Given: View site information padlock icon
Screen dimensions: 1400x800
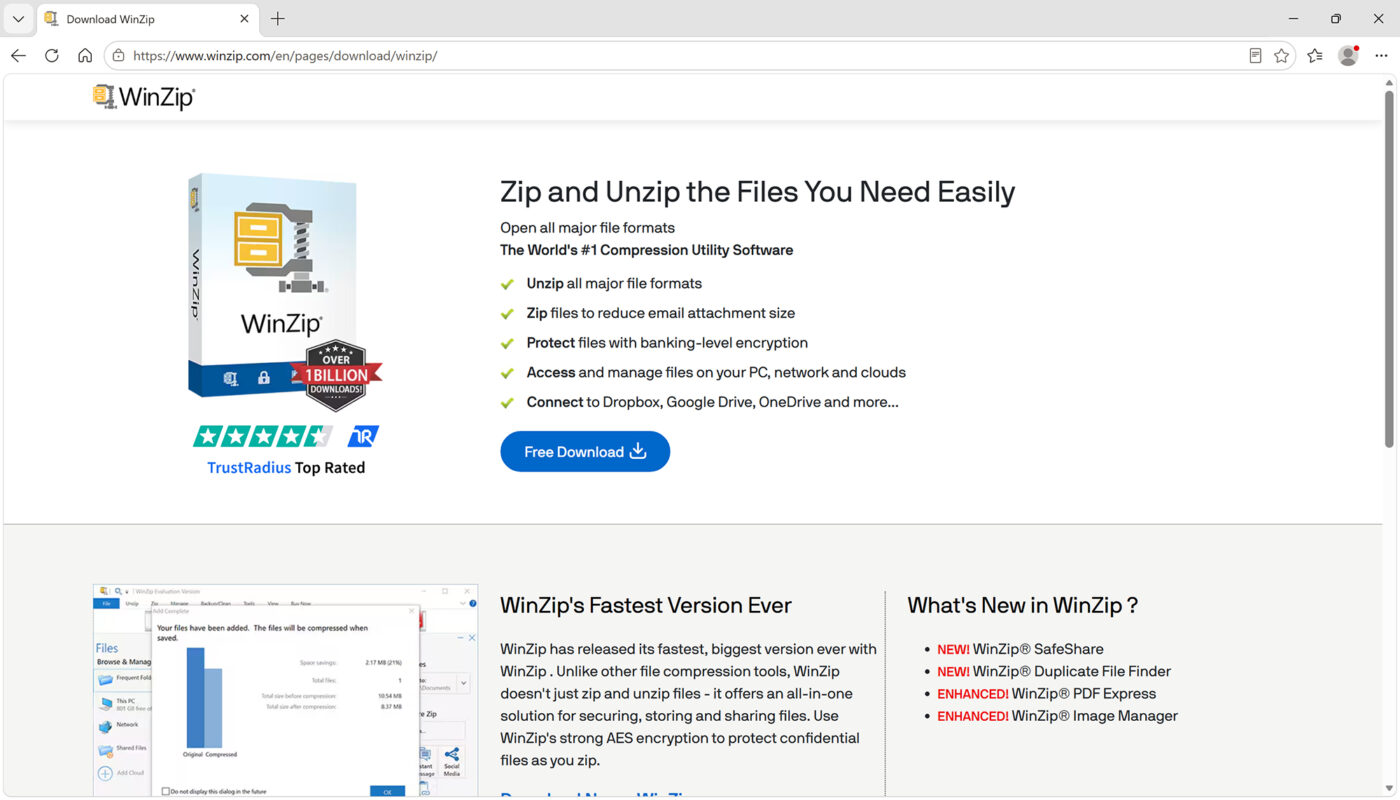Looking at the screenshot, I should [118, 56].
